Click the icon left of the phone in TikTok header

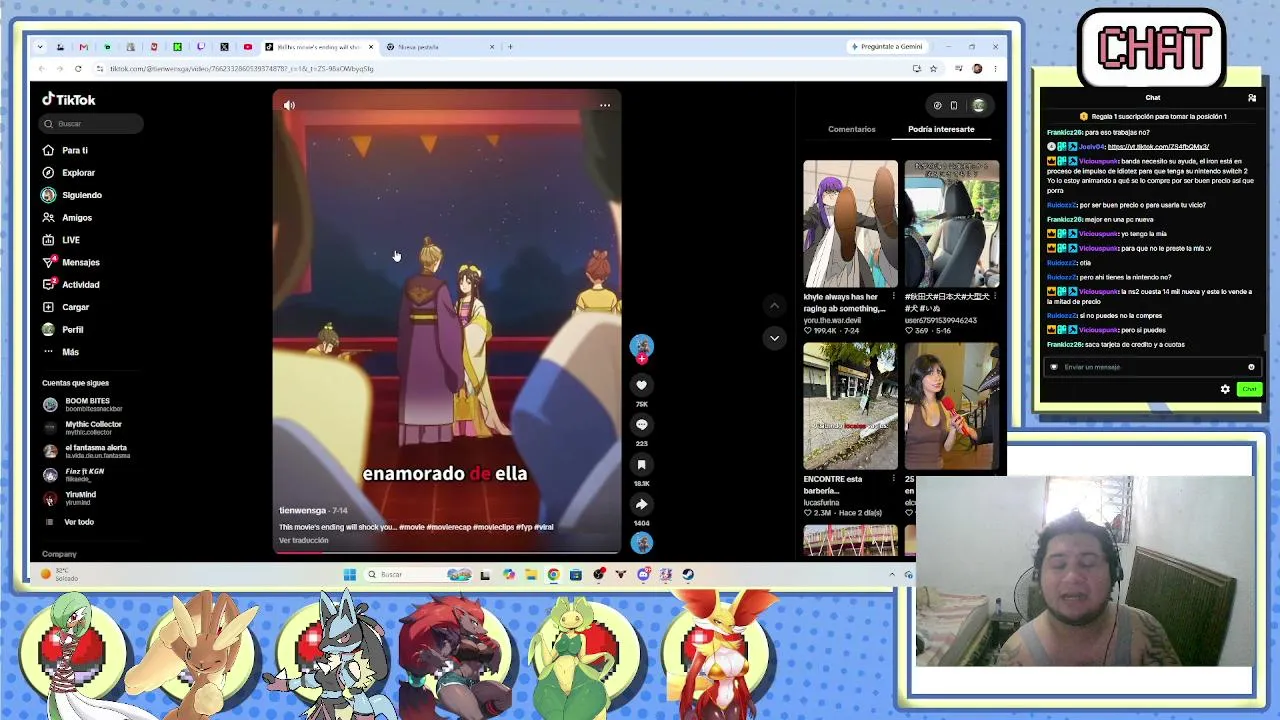(x=937, y=105)
